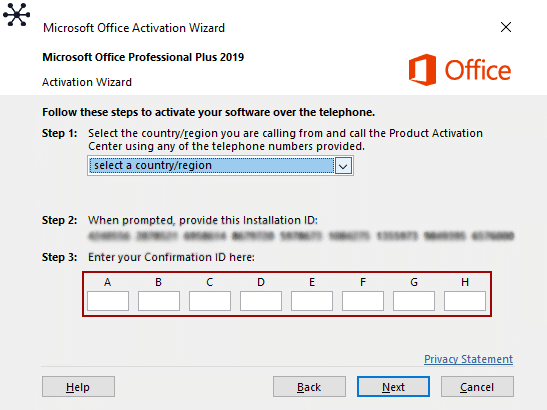The image size is (547, 410).
Task: Click Confirmation ID field C
Action: pos(210,301)
